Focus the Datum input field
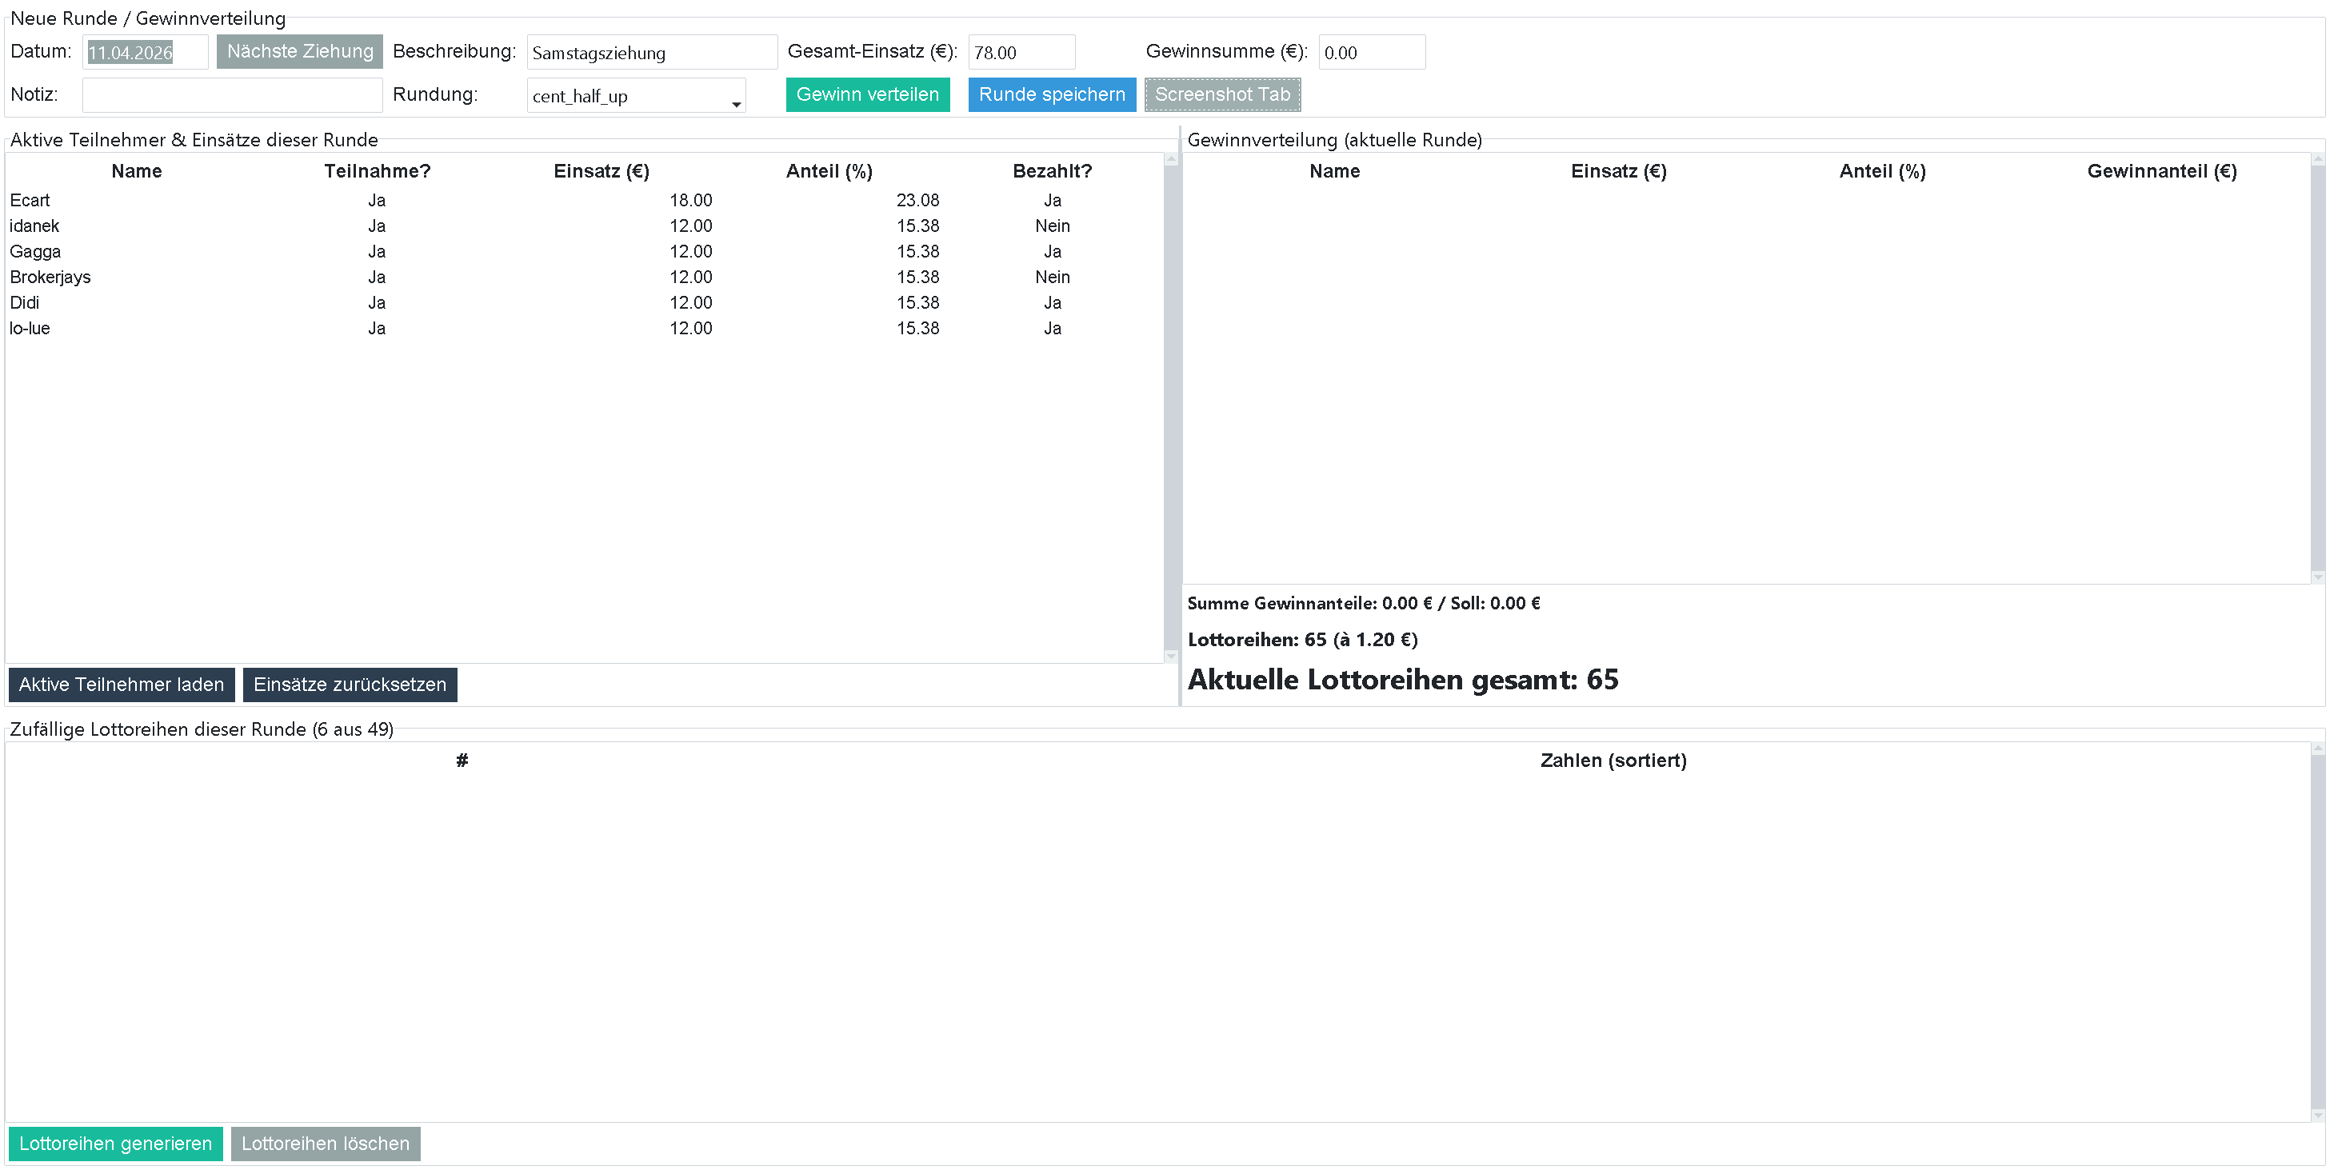 pyautogui.click(x=144, y=52)
